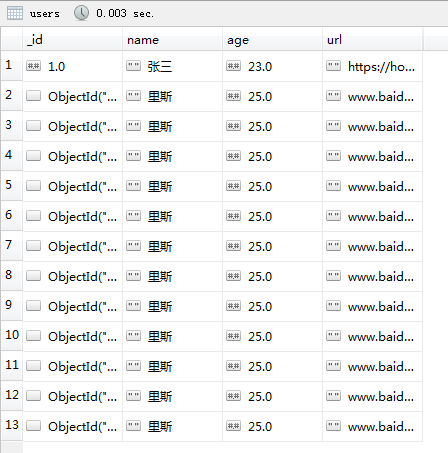Click the string icon by url in row 2

pos(333,96)
